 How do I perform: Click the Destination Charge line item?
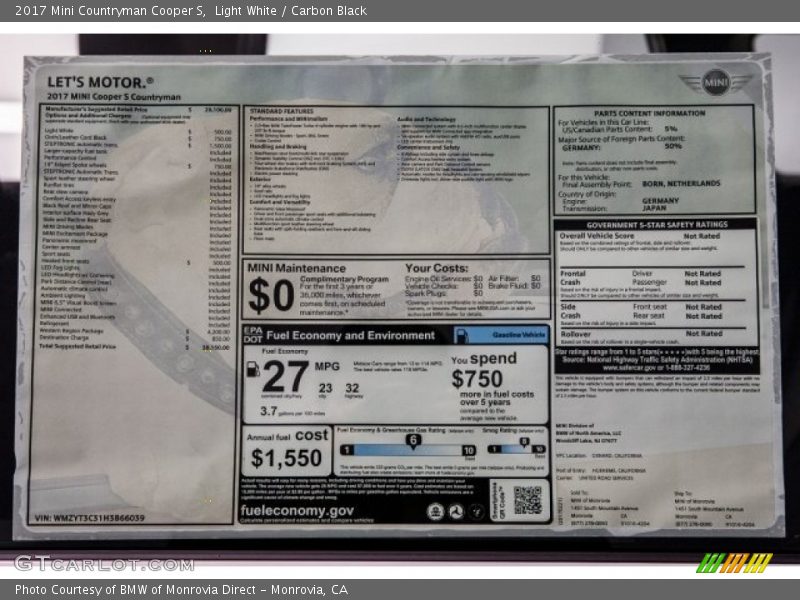[135, 338]
